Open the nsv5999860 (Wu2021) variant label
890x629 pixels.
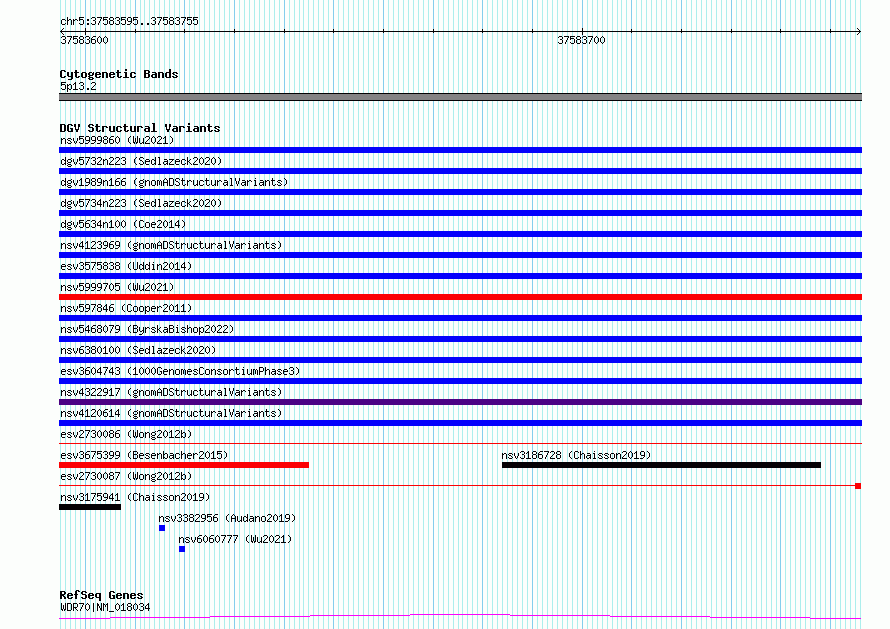117,140
